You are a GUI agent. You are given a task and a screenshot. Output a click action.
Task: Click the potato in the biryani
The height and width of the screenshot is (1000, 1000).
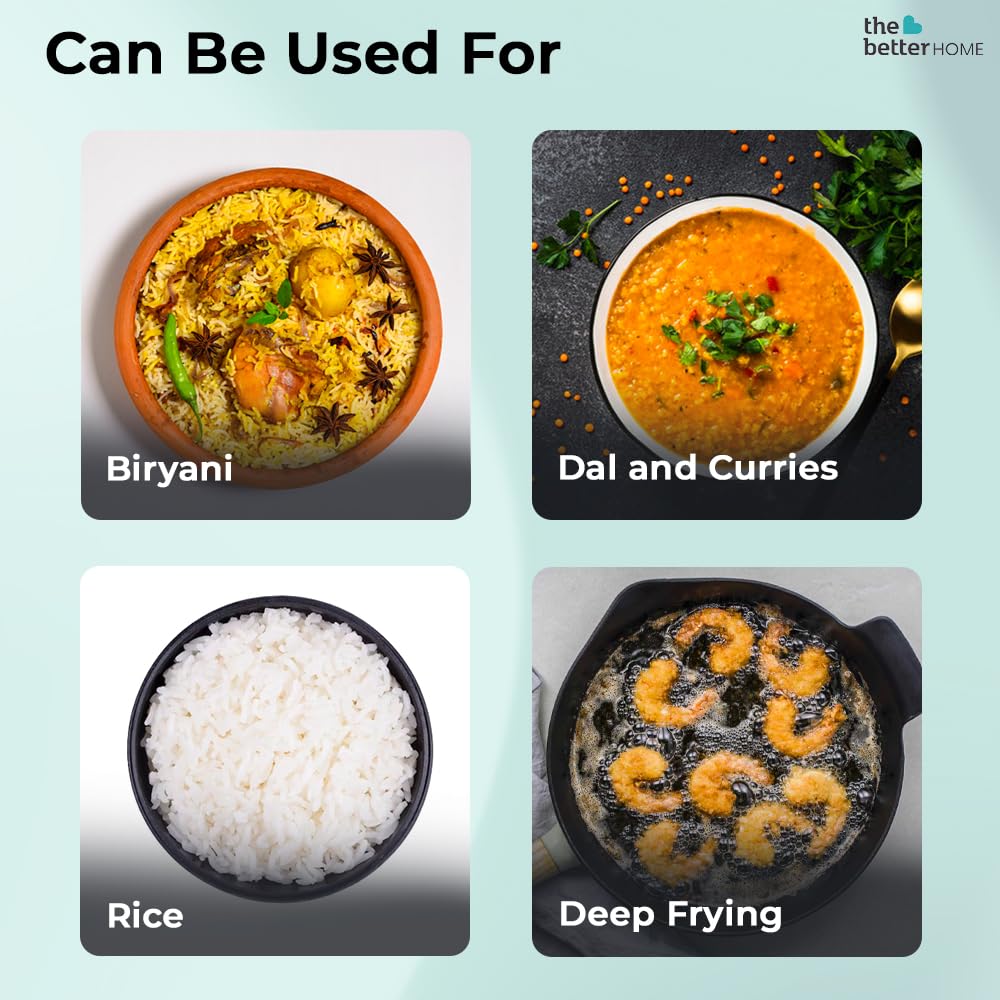(323, 281)
